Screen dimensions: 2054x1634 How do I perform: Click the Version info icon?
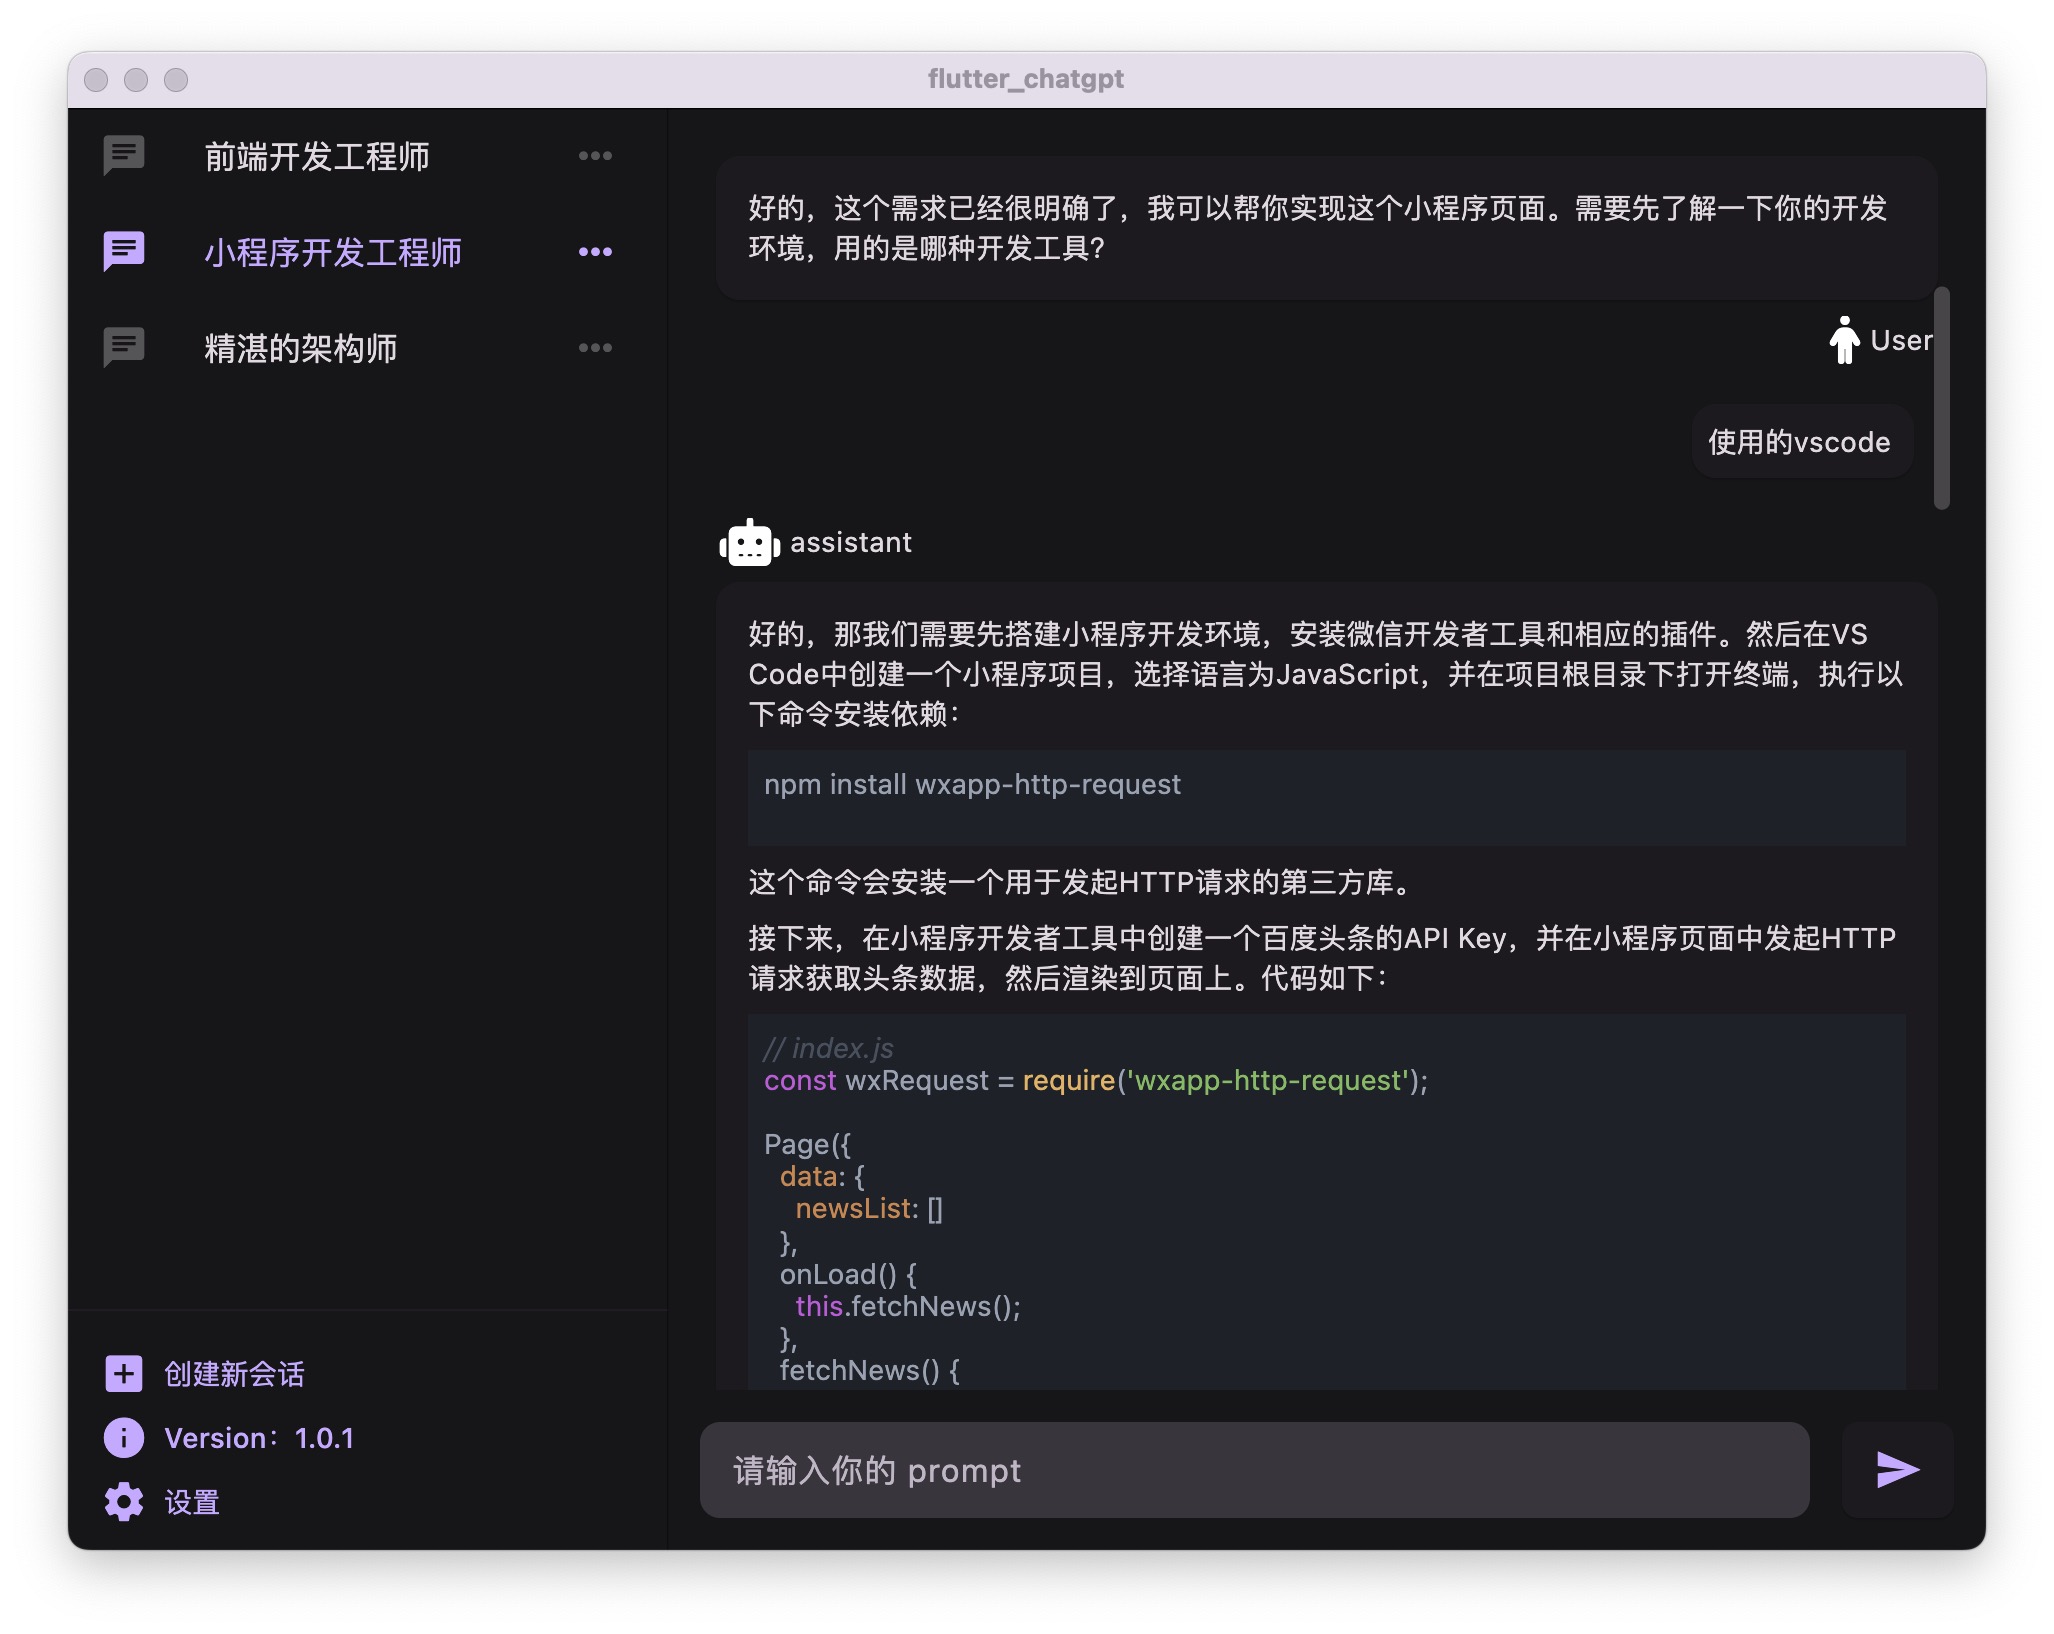pyautogui.click(x=124, y=1438)
